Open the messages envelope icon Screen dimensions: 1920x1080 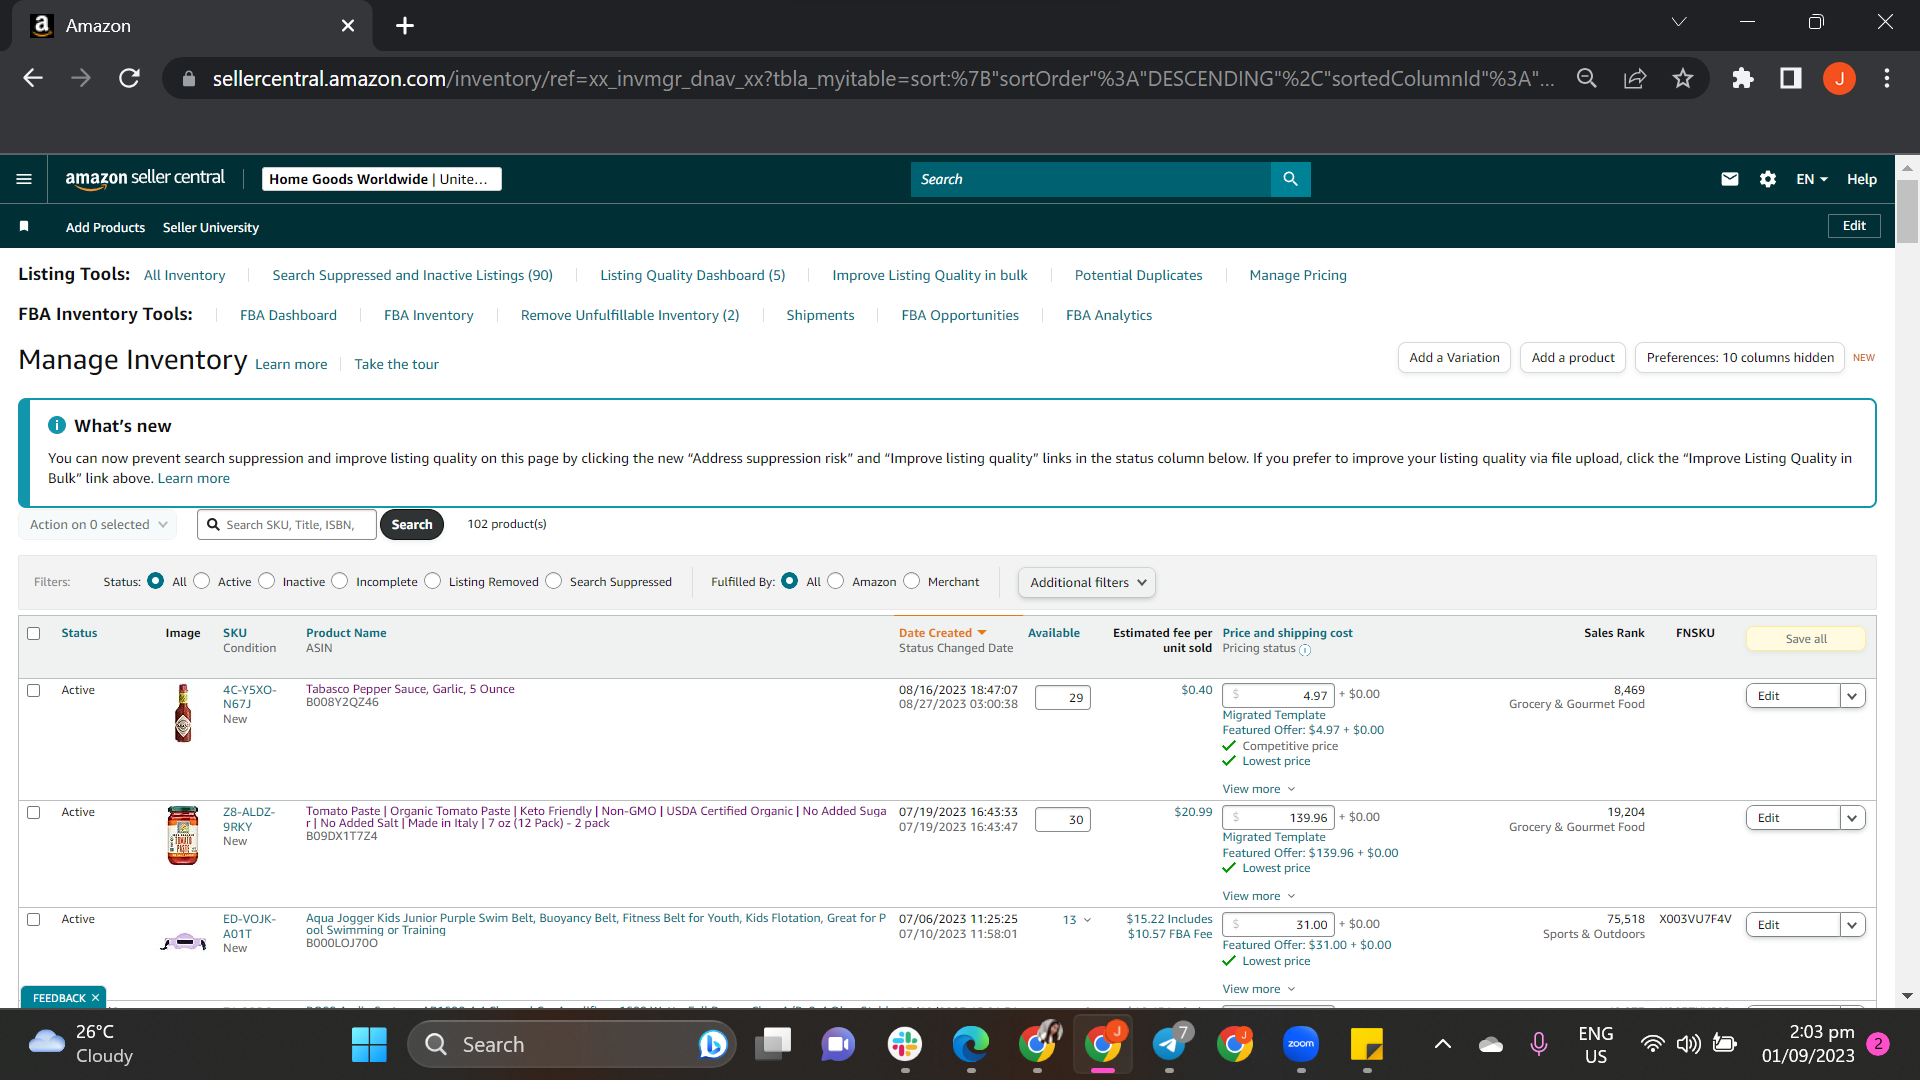click(1730, 179)
